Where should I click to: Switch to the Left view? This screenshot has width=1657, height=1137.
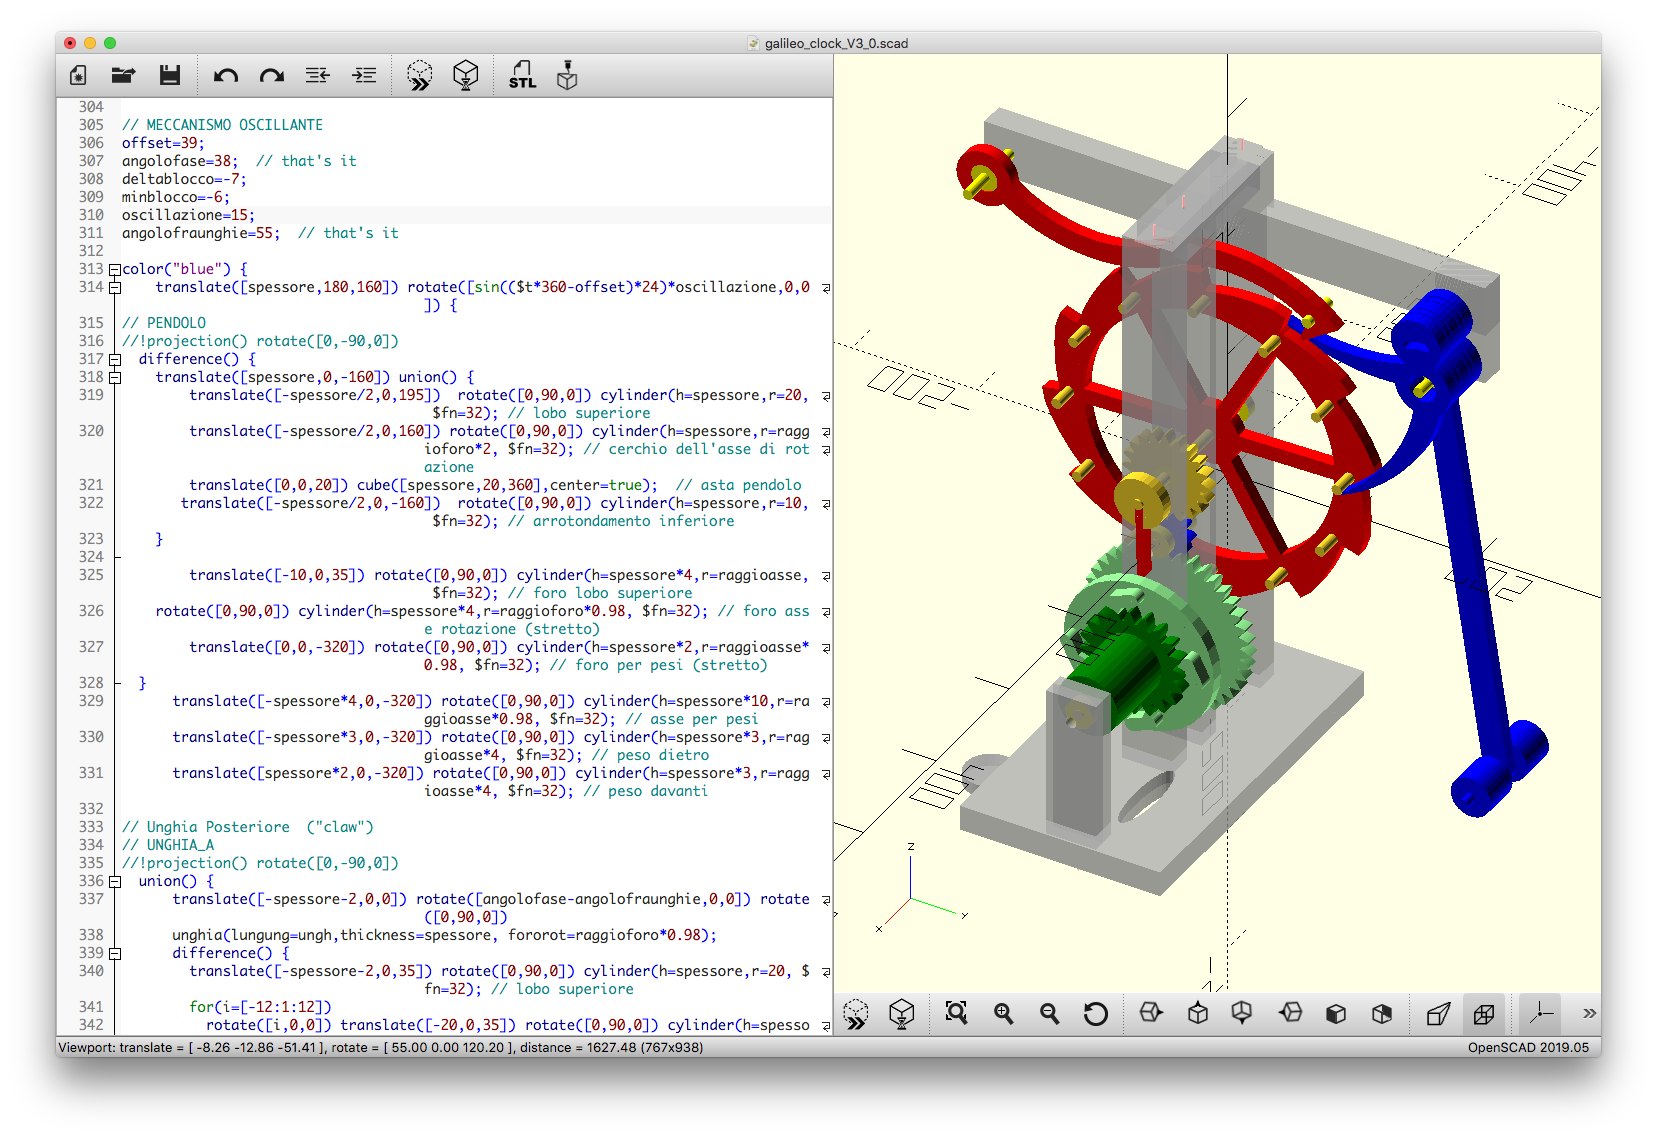click(1290, 1013)
